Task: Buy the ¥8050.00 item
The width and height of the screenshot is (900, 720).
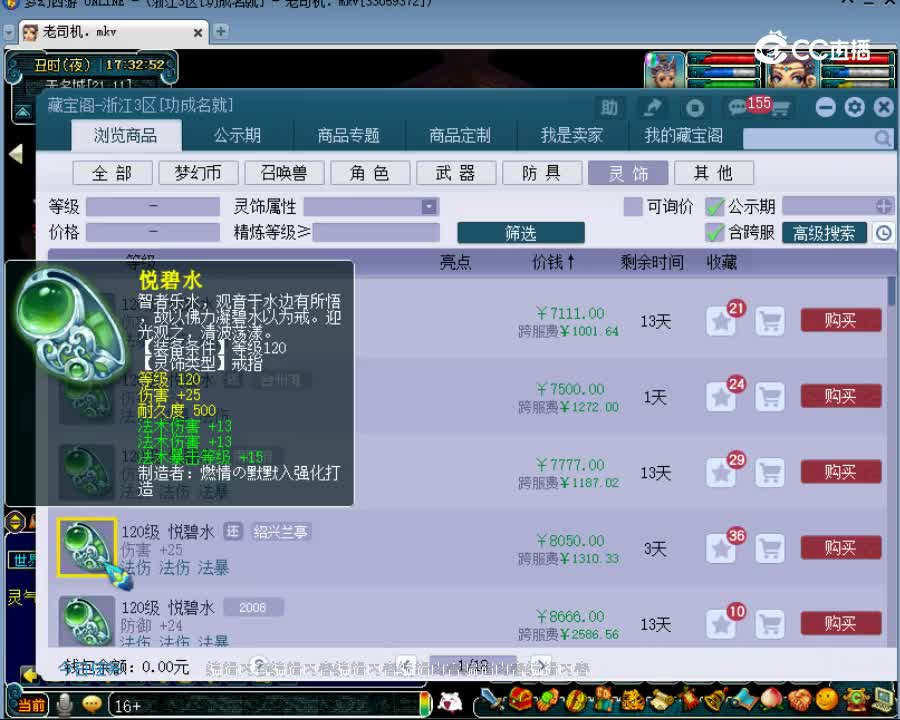Action: pos(840,548)
